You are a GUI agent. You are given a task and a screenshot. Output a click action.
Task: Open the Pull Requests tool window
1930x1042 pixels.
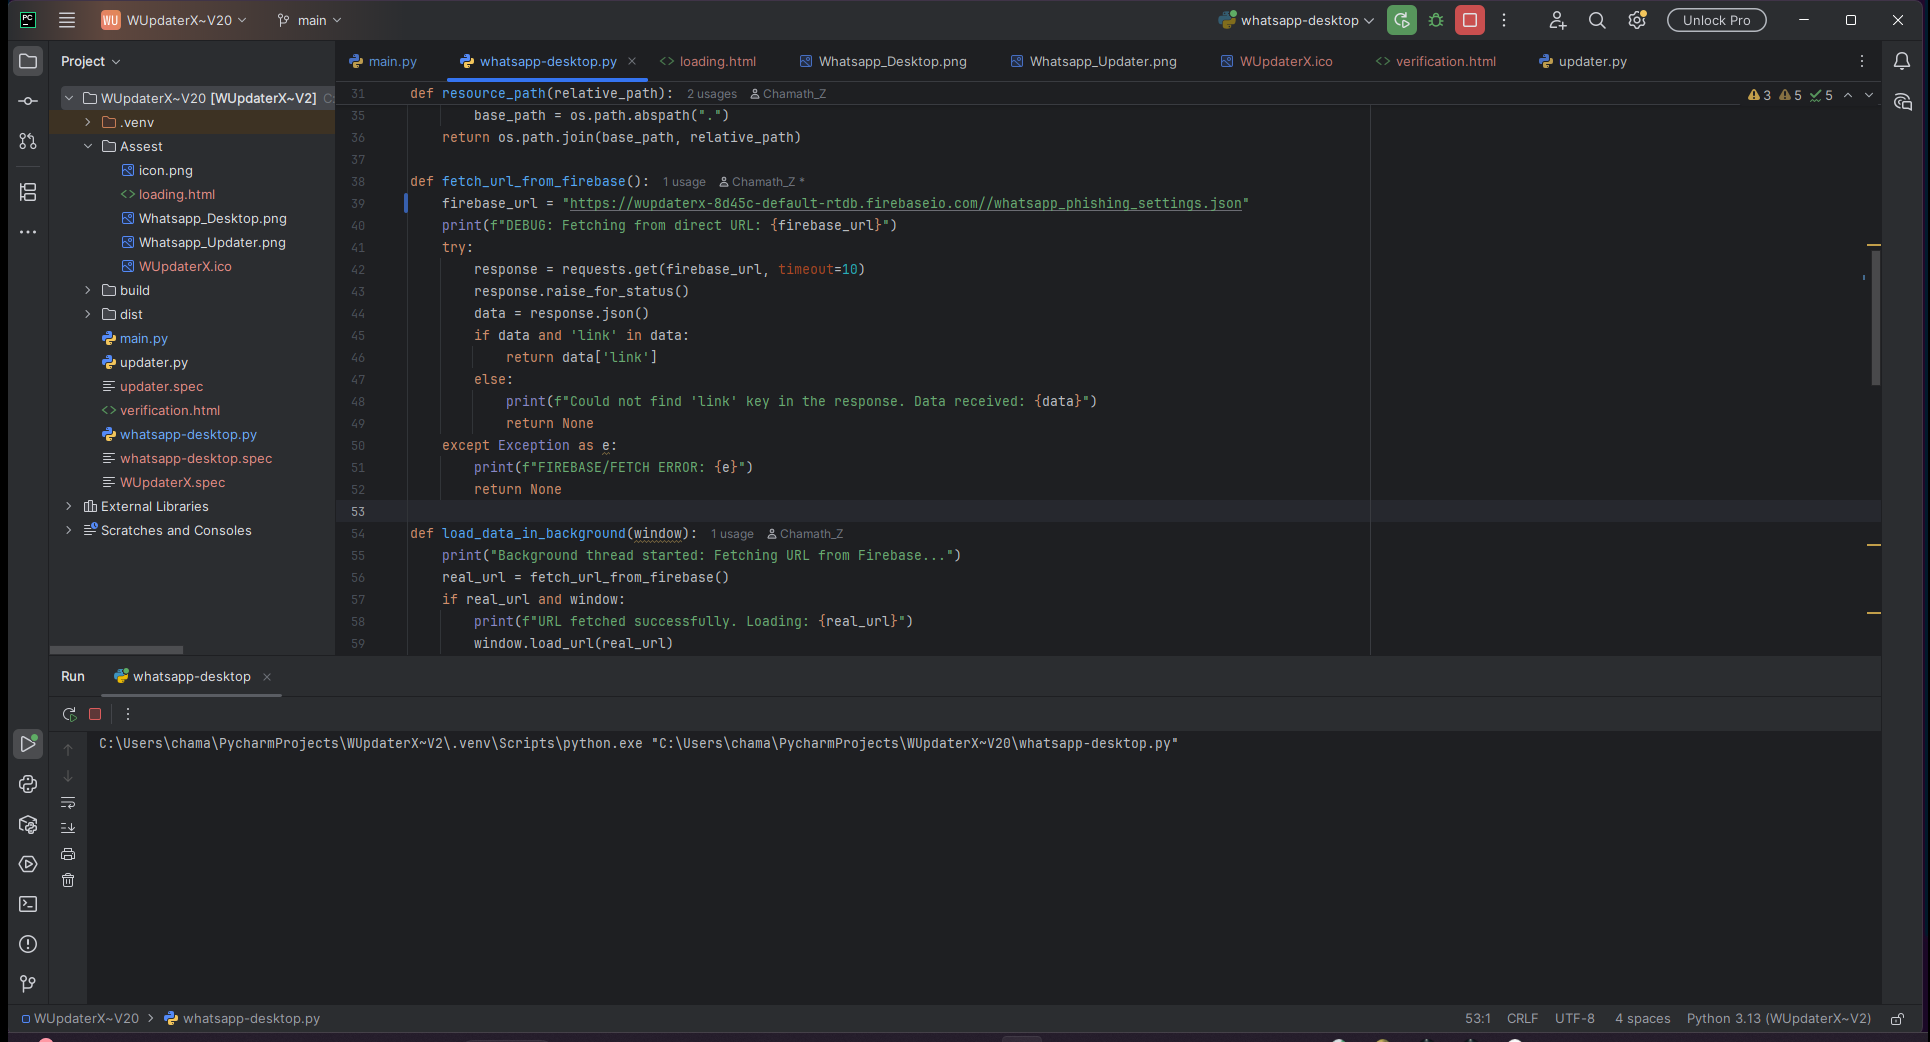[28, 141]
